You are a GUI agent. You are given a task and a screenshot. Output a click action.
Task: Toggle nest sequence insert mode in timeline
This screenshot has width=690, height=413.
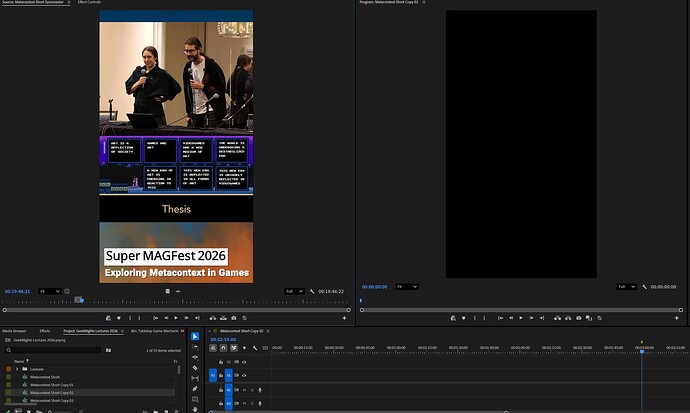(x=213, y=348)
